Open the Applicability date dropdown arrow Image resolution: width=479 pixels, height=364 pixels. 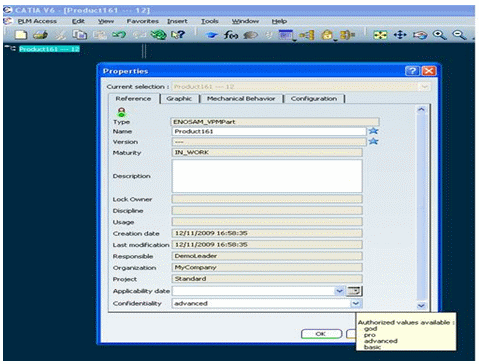(339, 291)
